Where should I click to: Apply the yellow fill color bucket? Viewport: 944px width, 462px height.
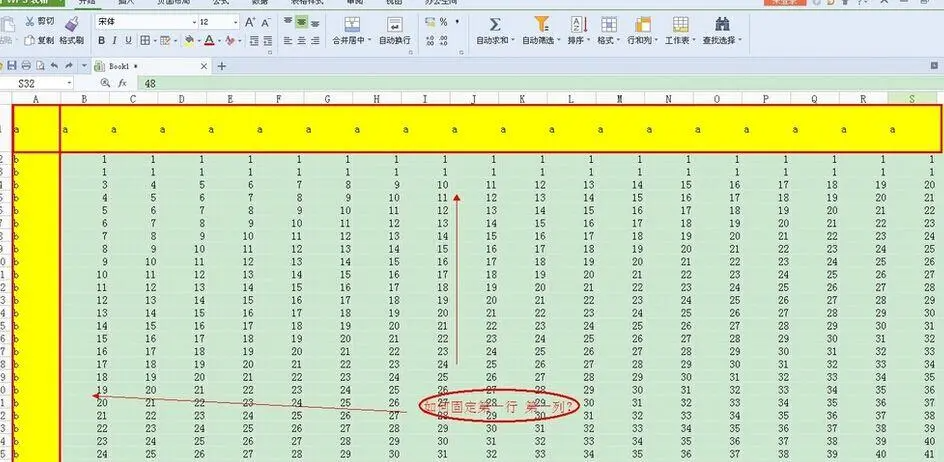tap(189, 41)
